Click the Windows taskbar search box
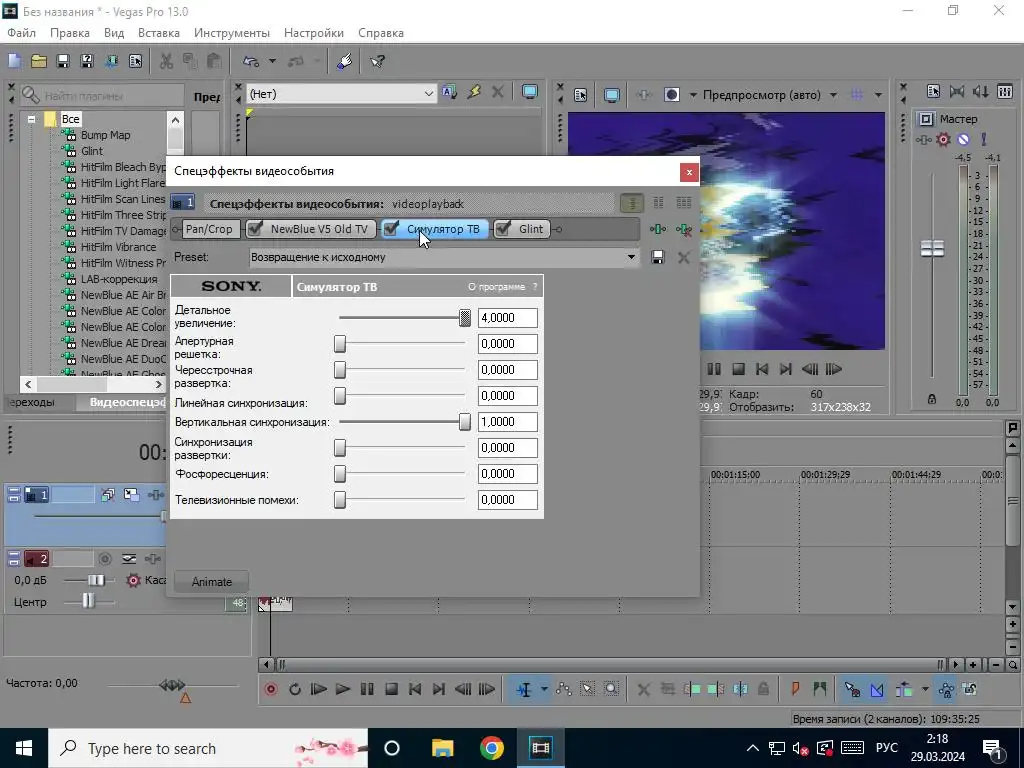 (208, 748)
